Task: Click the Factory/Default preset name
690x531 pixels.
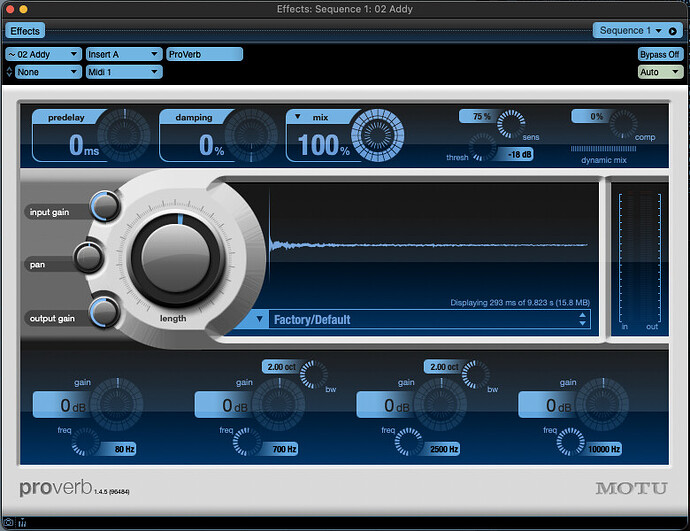Action: 312,319
